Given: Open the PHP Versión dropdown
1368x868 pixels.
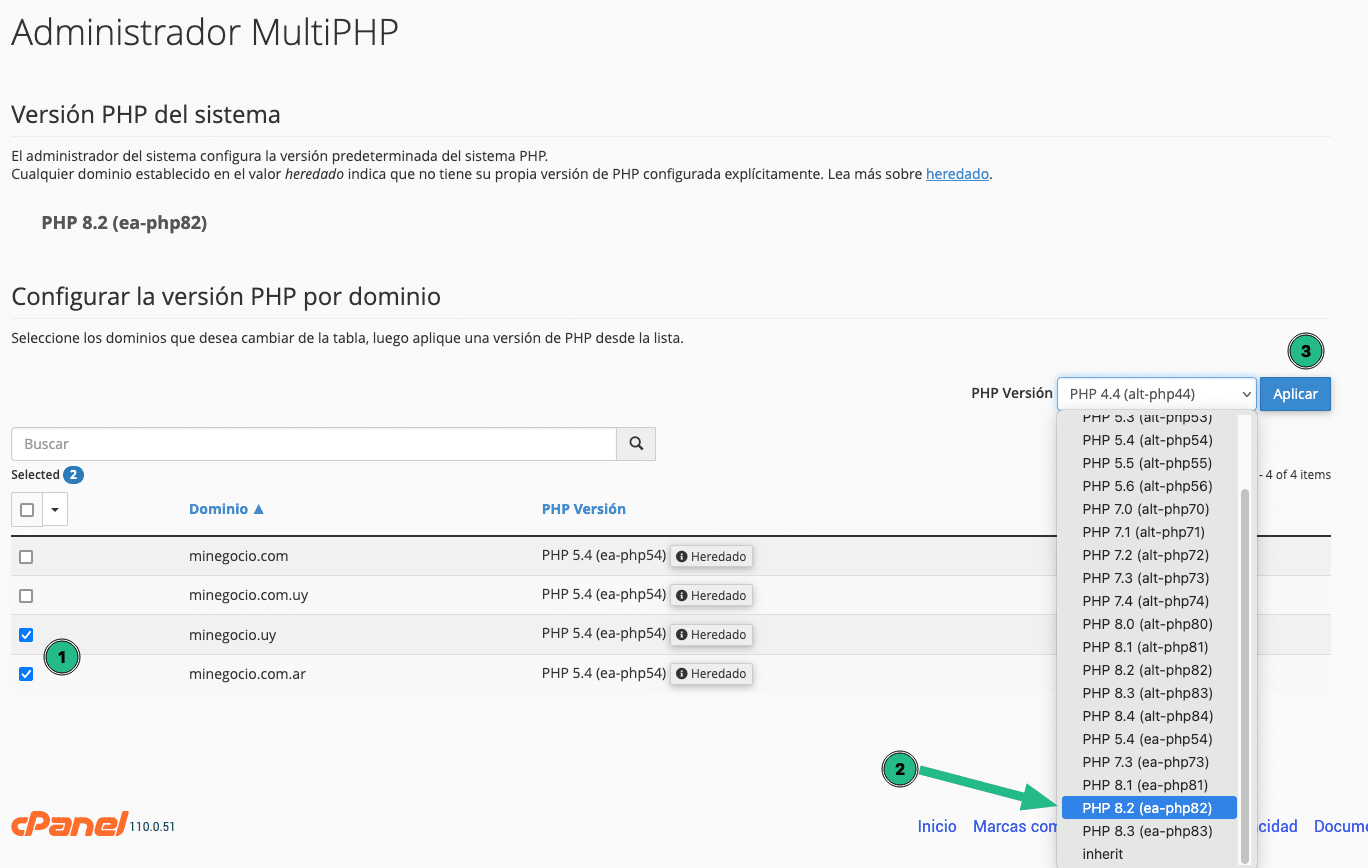Looking at the screenshot, I should click(x=1156, y=394).
